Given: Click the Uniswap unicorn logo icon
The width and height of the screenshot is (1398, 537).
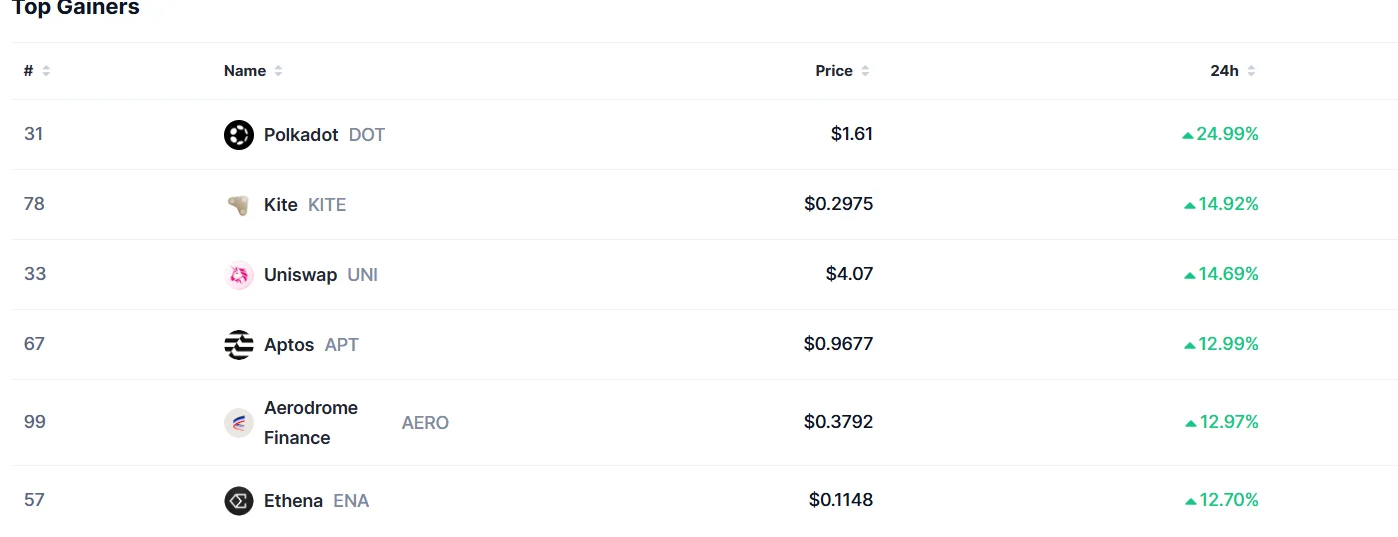Looking at the screenshot, I should [239, 275].
